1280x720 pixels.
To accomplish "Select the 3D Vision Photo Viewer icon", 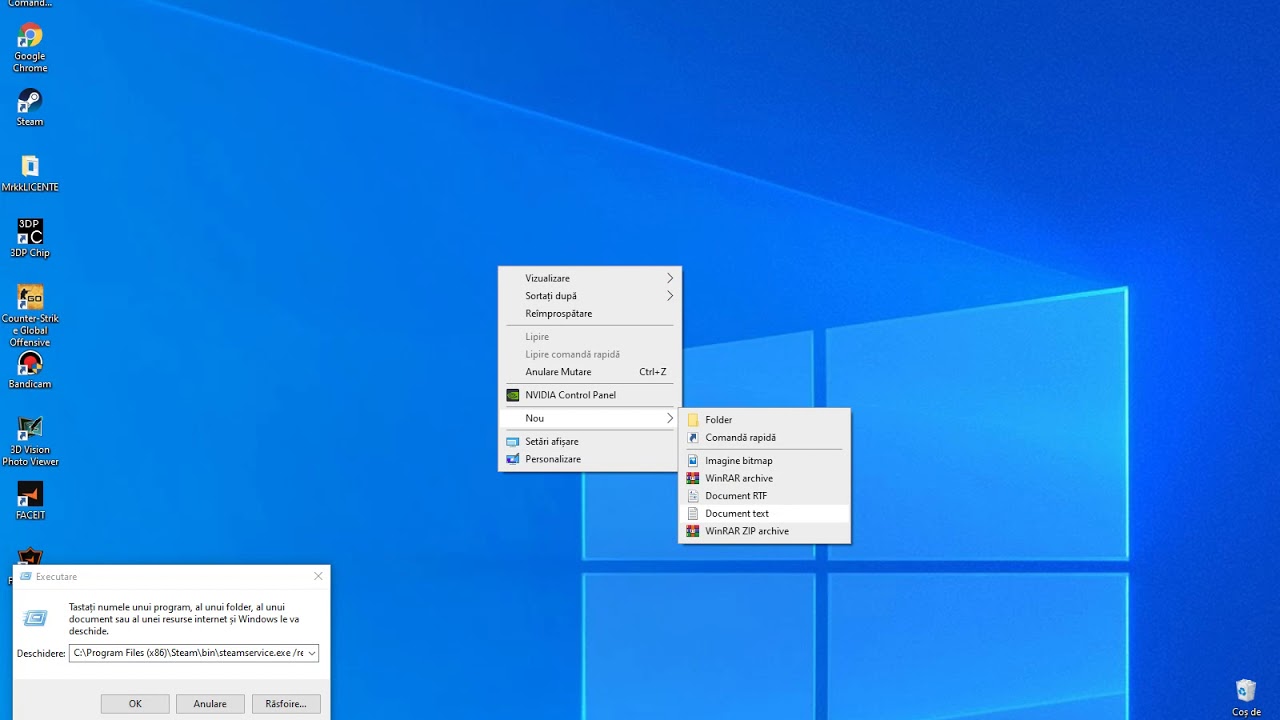I will [30, 441].
